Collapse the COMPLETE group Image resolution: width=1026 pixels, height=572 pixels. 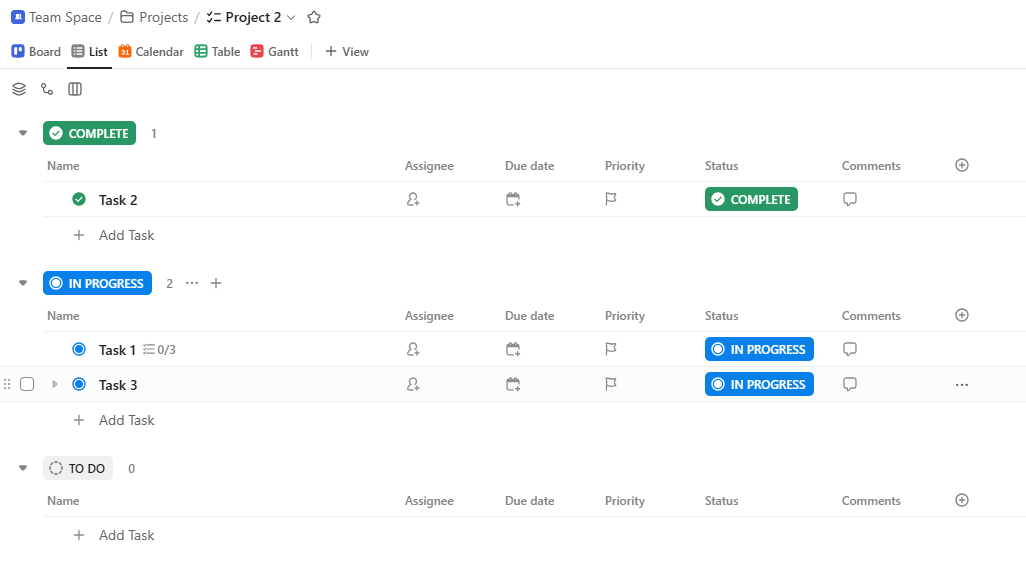coord(23,133)
